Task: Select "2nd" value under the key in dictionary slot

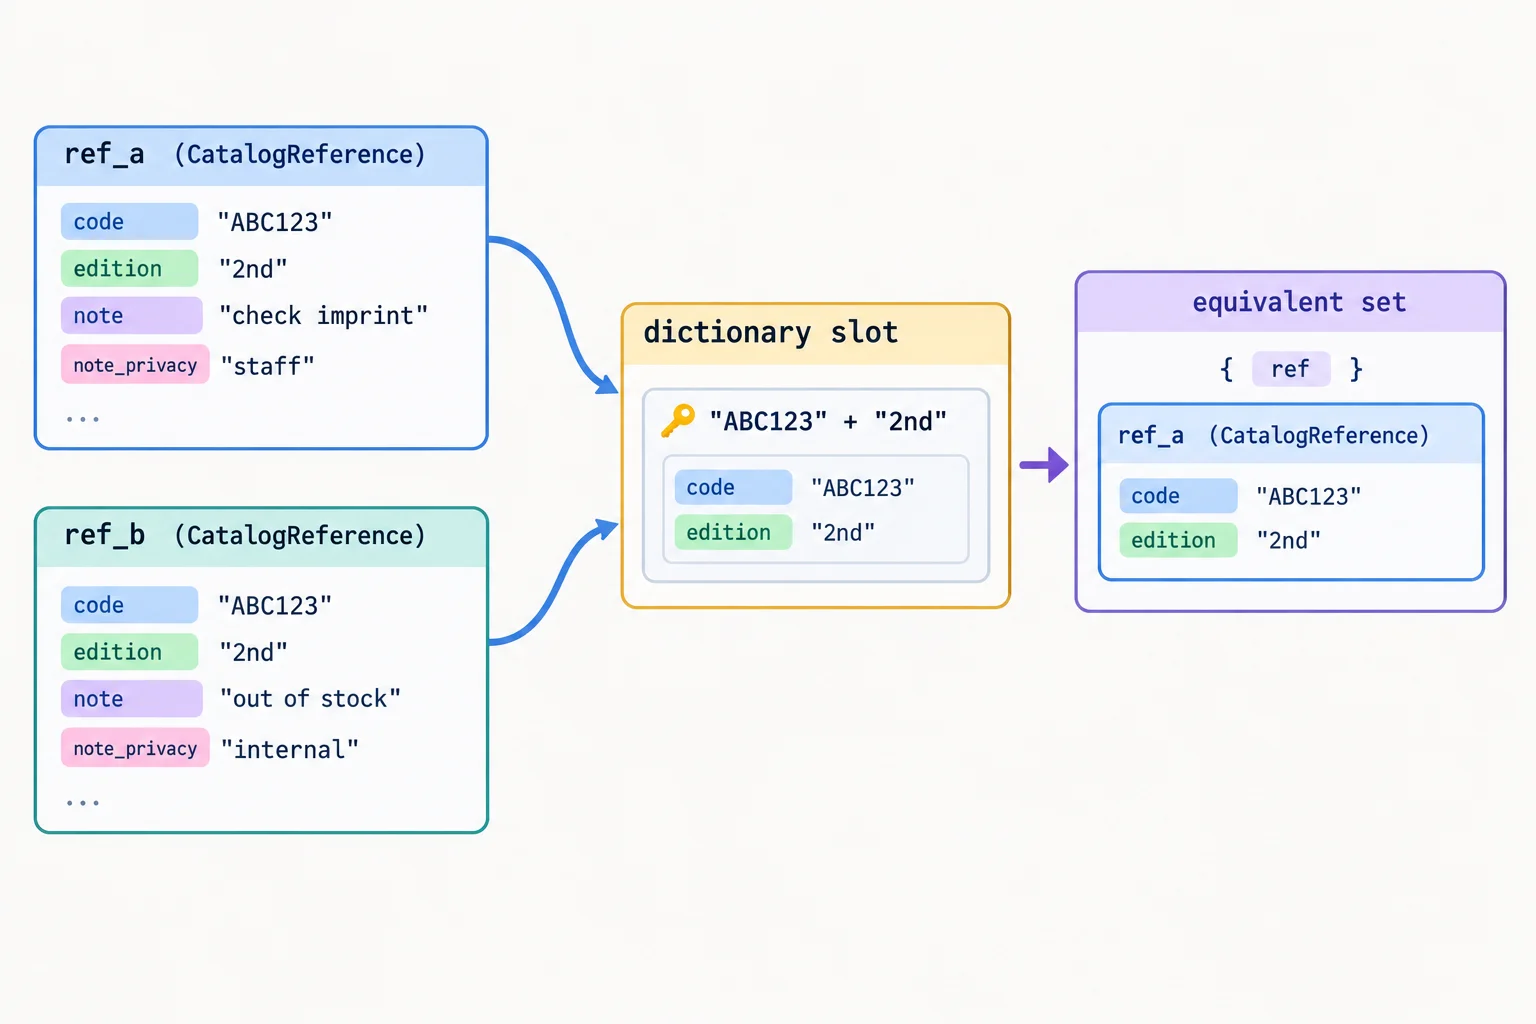Action: pos(843,533)
